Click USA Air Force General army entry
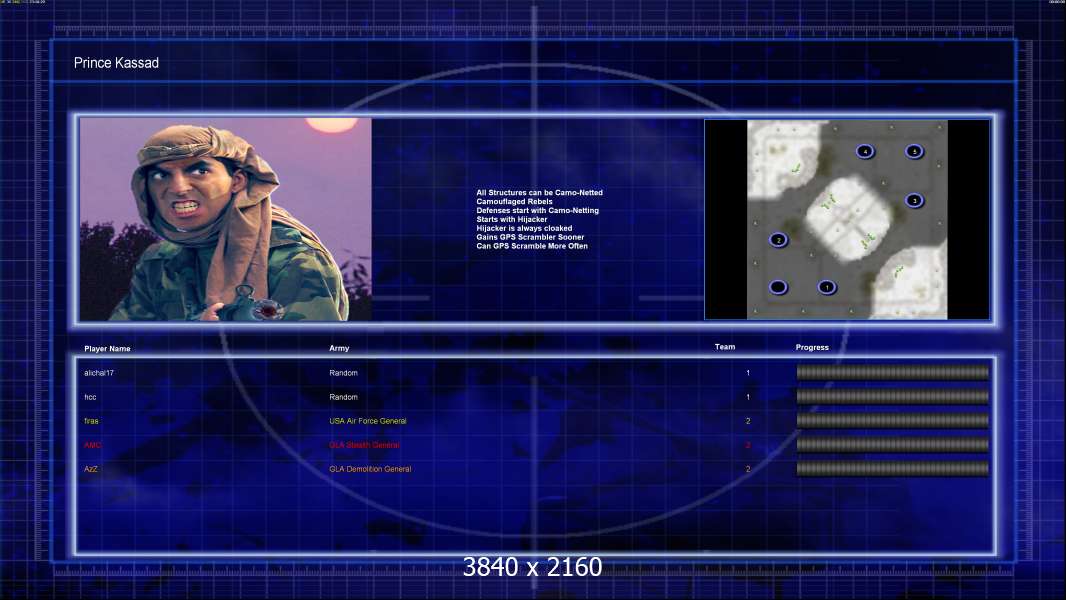 [x=368, y=421]
